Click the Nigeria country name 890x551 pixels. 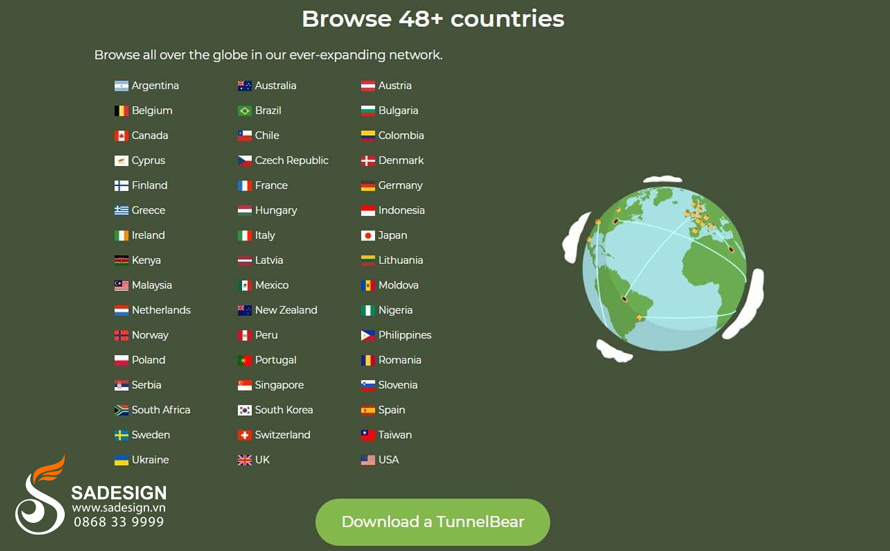(x=396, y=310)
